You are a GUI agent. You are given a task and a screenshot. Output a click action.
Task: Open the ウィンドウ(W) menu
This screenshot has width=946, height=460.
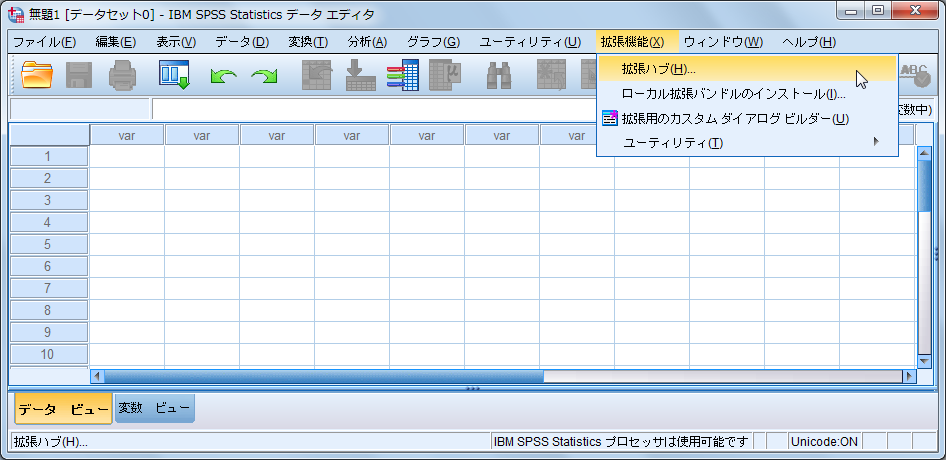723,42
